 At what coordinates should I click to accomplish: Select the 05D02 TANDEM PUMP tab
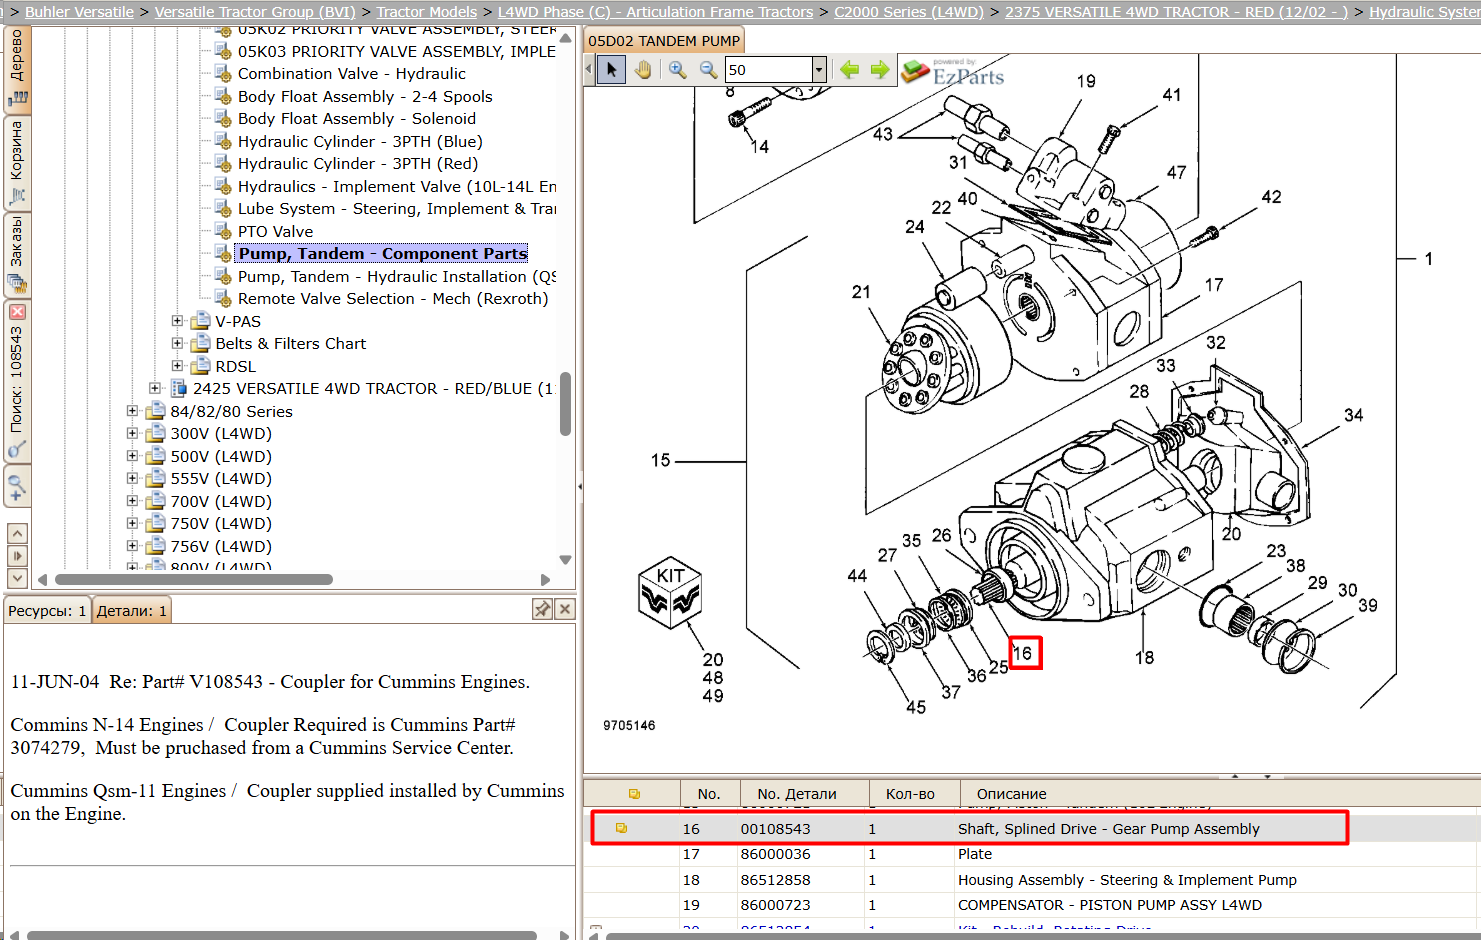tap(664, 41)
